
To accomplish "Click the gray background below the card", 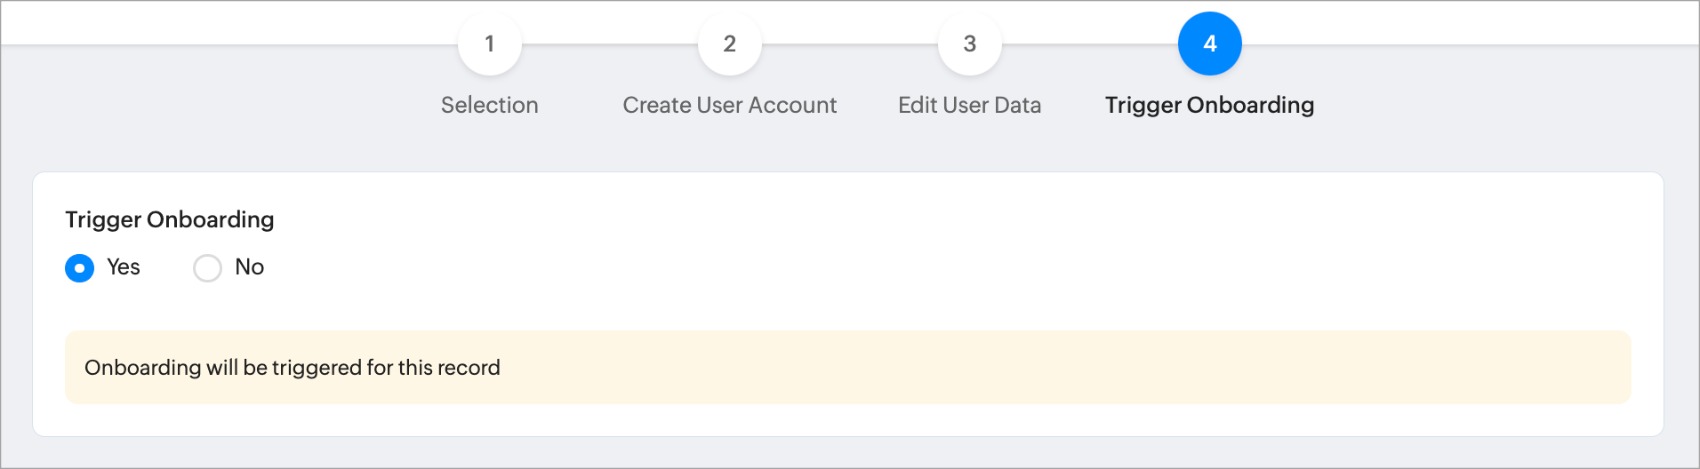I will pos(850,452).
